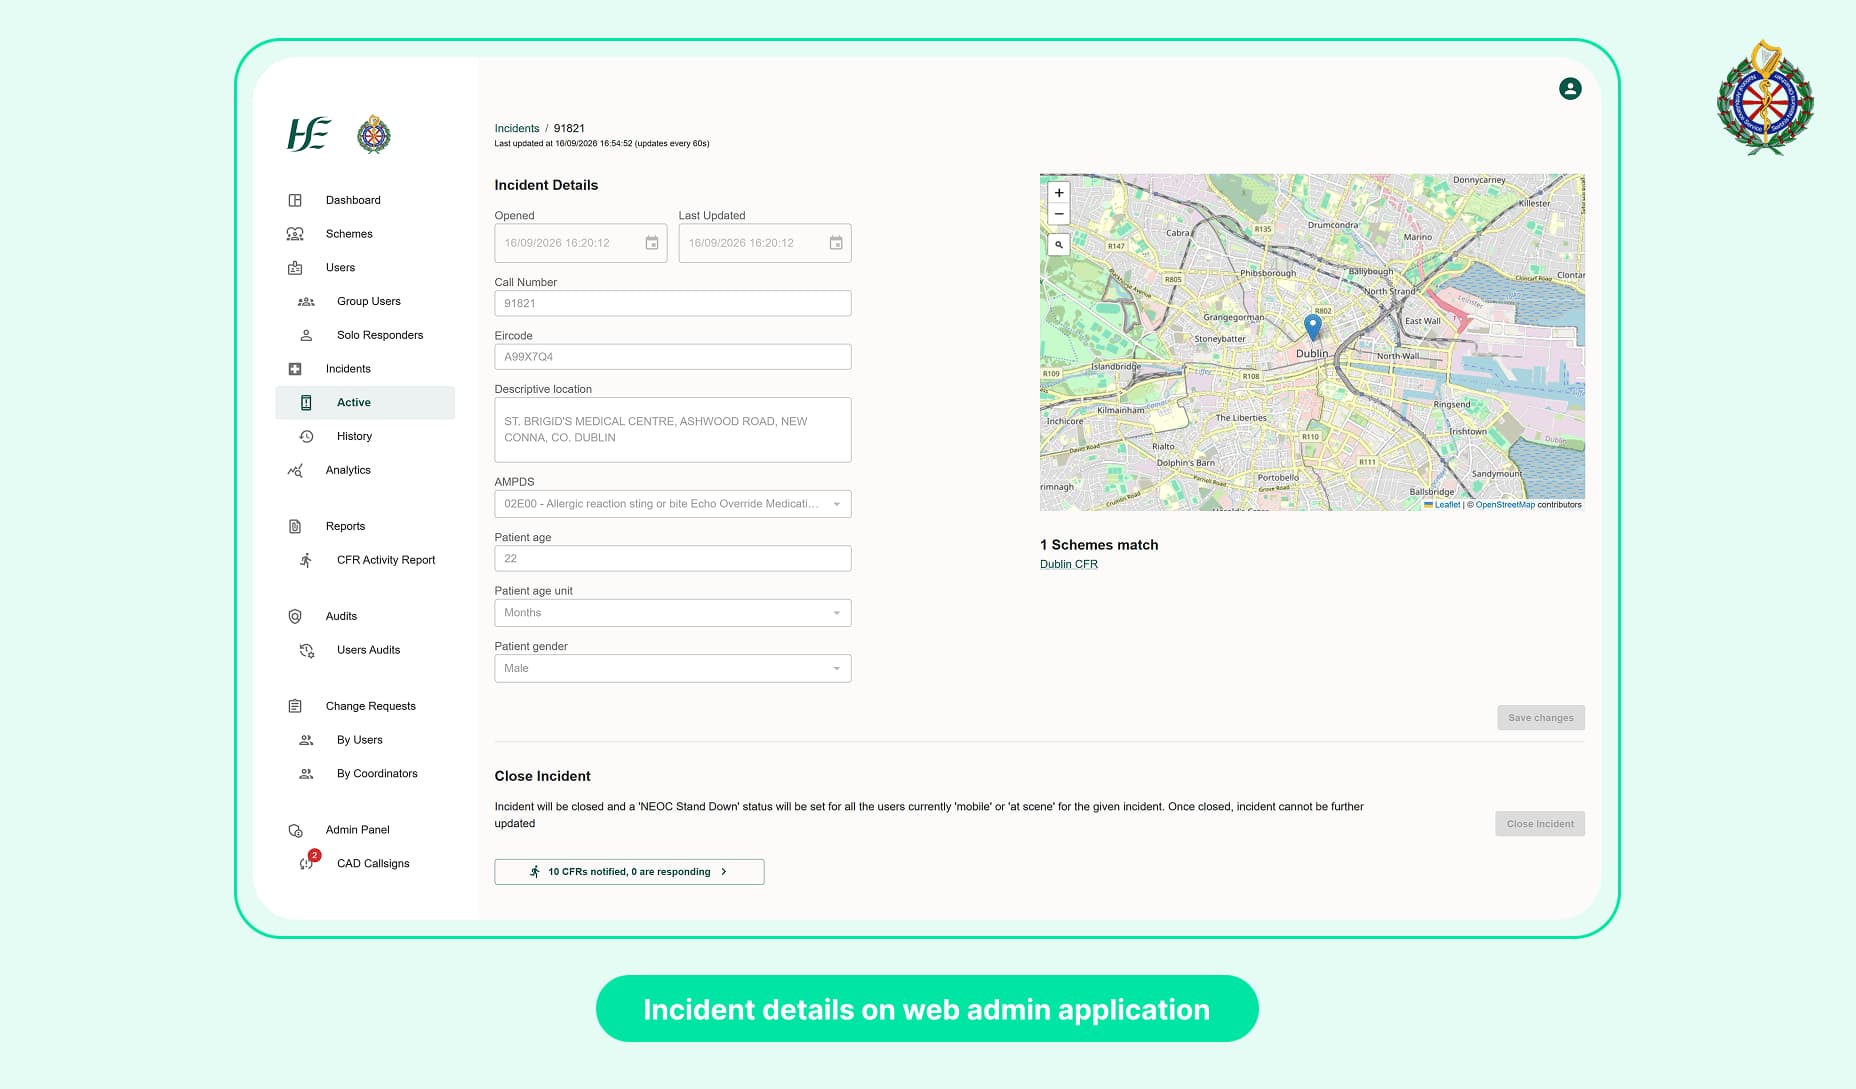Click the Patient age input field

coord(673,559)
